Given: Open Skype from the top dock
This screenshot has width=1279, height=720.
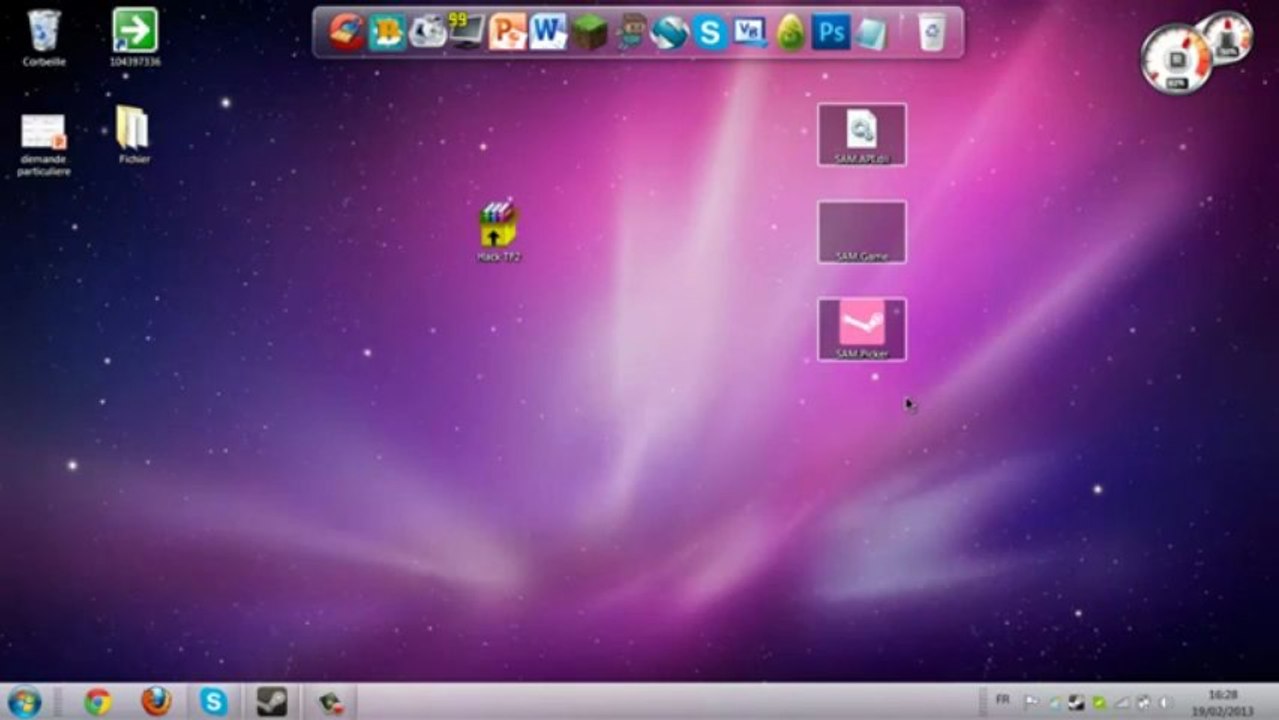Looking at the screenshot, I should click(709, 33).
